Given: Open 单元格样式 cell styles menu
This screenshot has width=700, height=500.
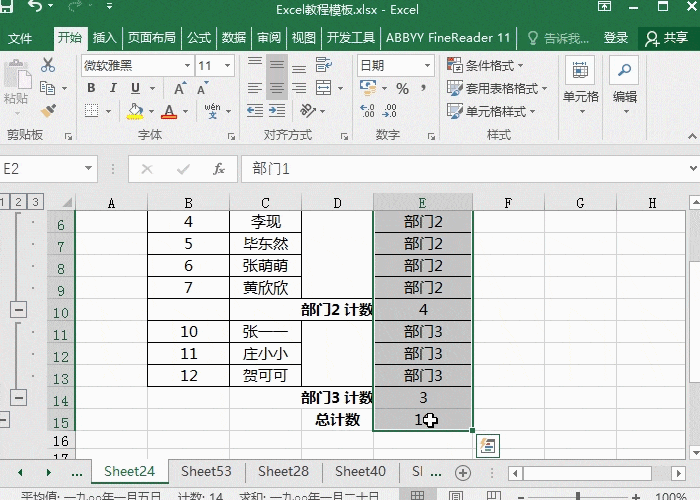Looking at the screenshot, I should click(x=491, y=111).
